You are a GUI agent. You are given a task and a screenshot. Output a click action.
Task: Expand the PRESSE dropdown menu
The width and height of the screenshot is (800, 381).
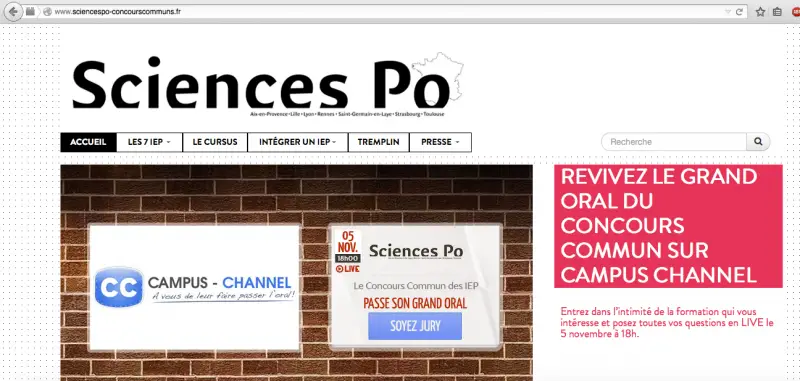pos(440,142)
